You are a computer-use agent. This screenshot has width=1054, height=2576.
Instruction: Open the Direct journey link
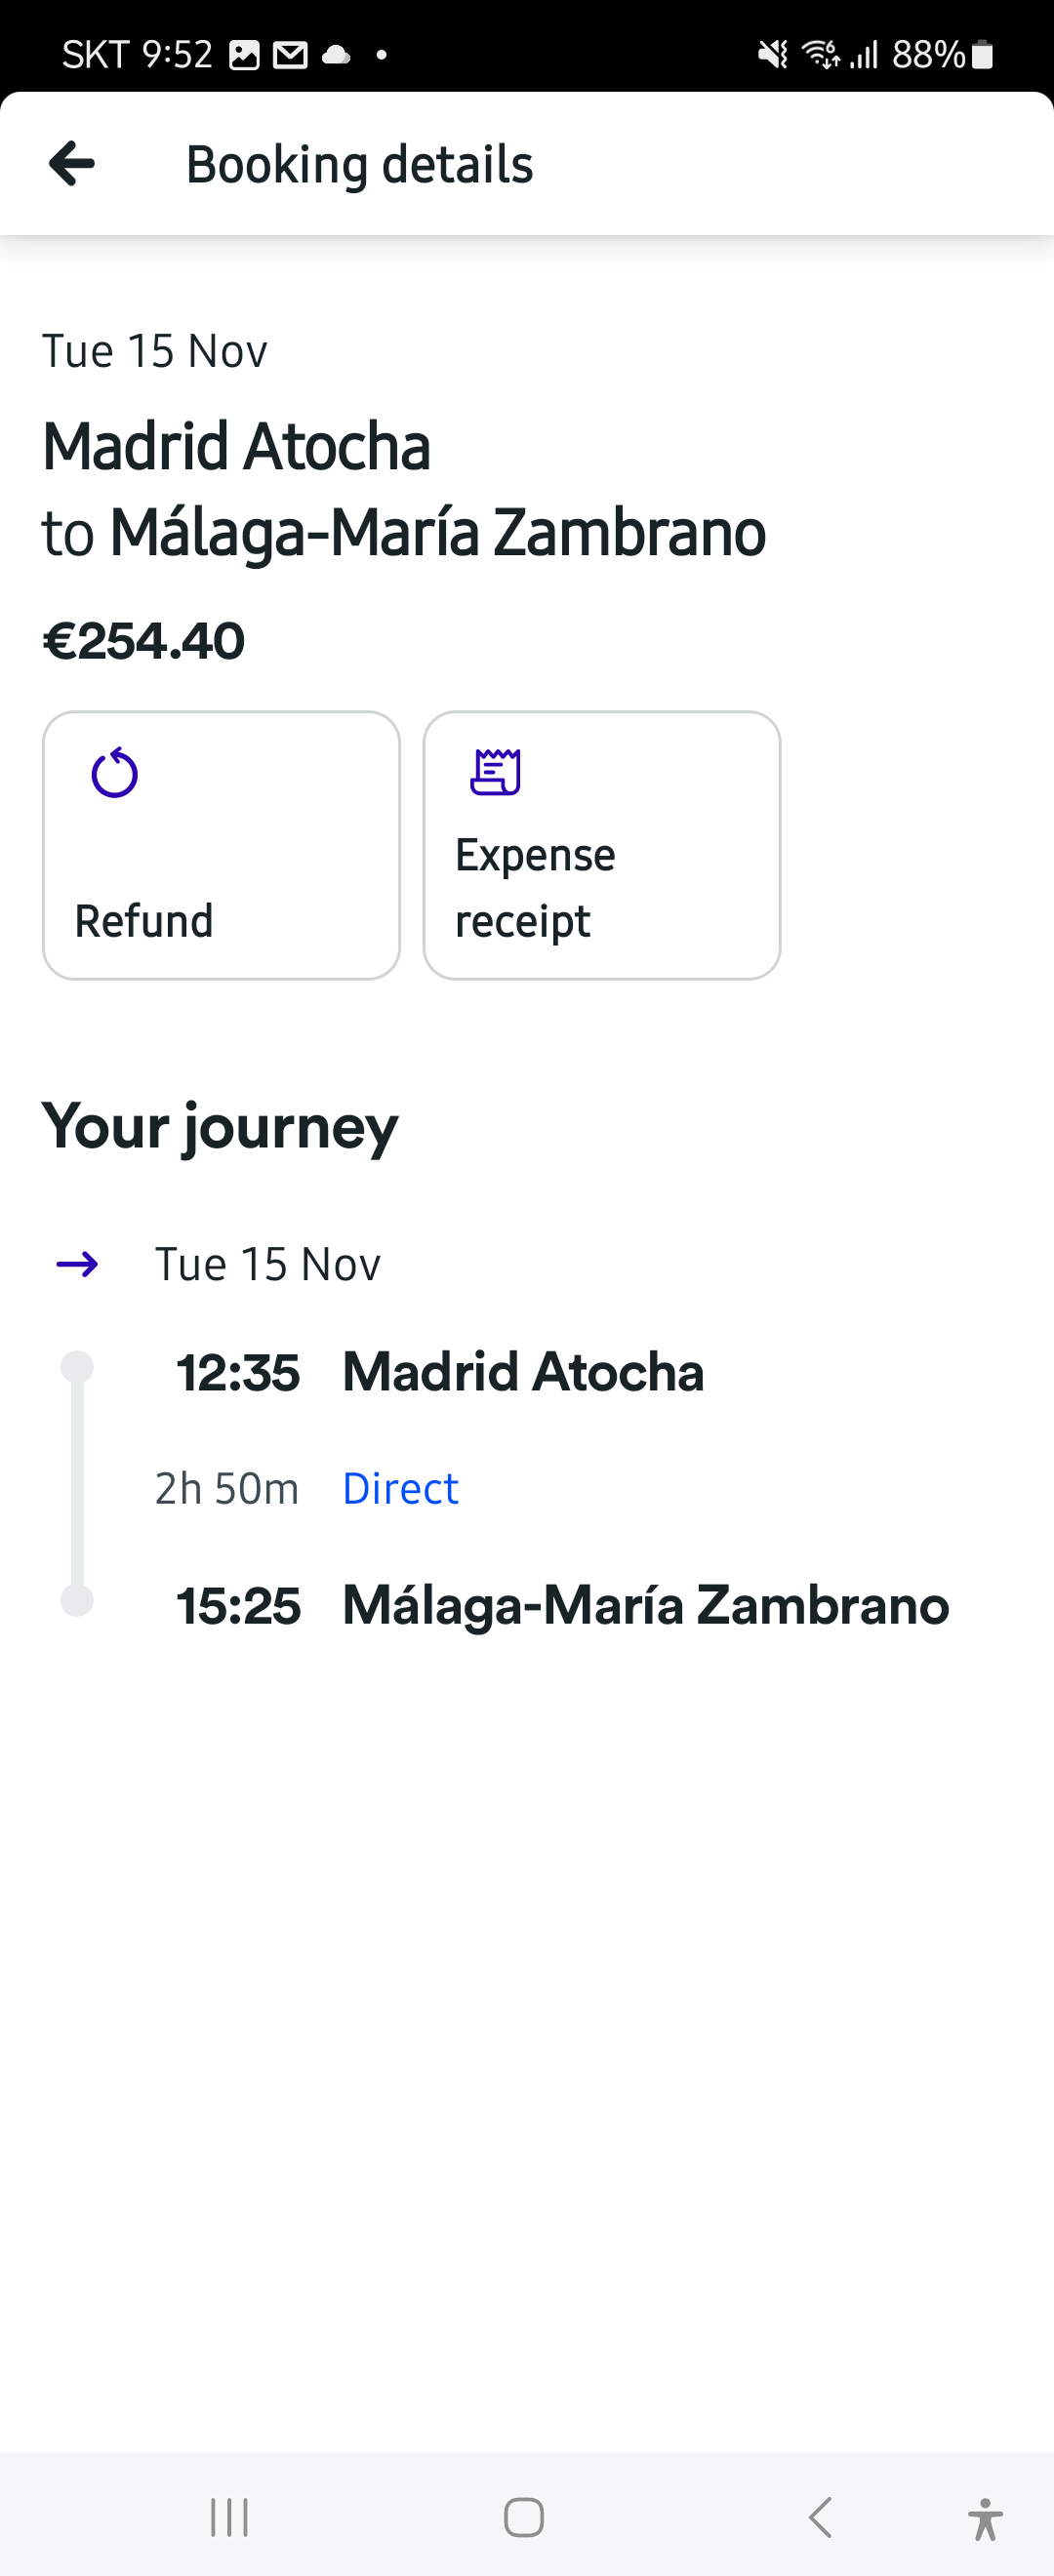400,1488
